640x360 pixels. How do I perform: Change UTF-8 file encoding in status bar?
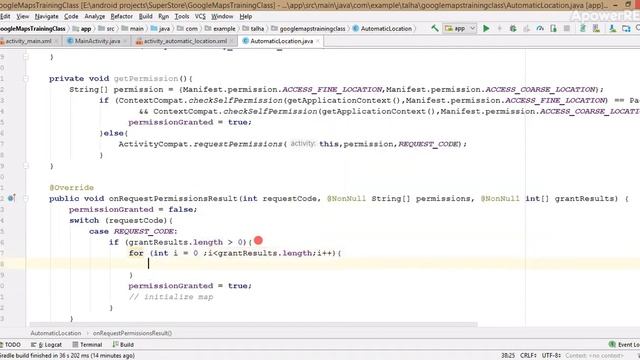pyautogui.click(x=551, y=356)
